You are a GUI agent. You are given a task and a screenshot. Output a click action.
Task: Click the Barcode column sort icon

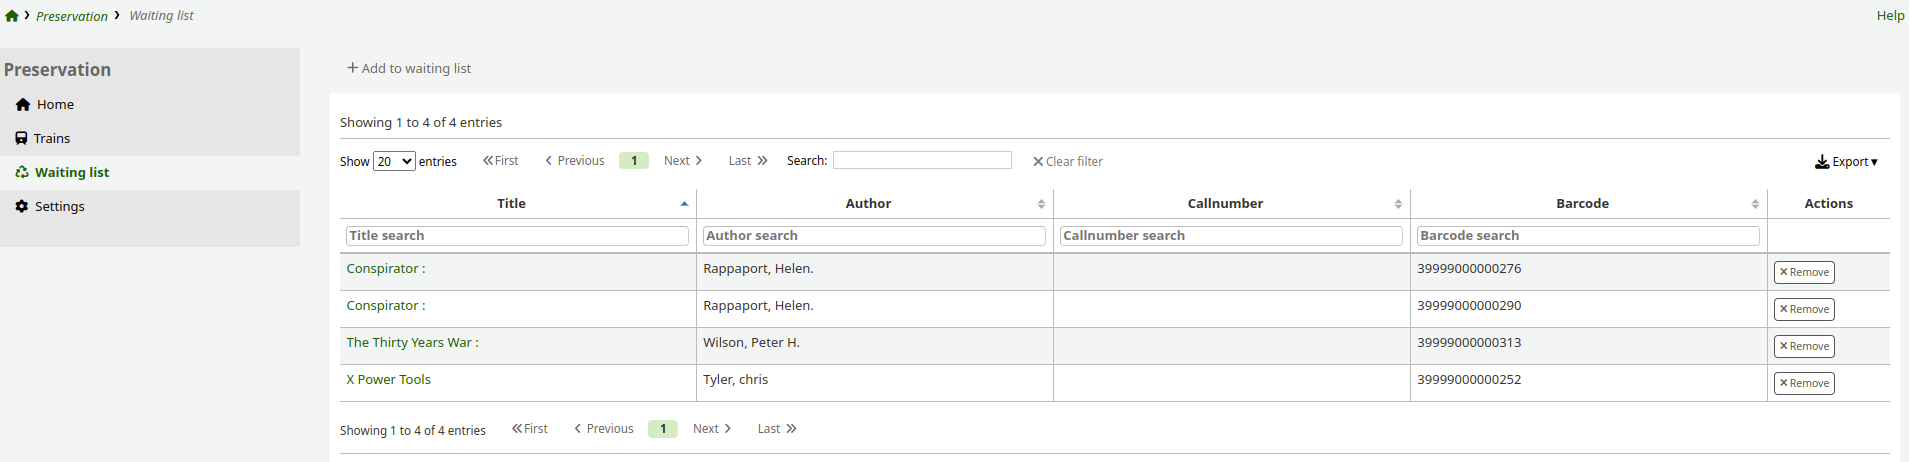pos(1755,204)
